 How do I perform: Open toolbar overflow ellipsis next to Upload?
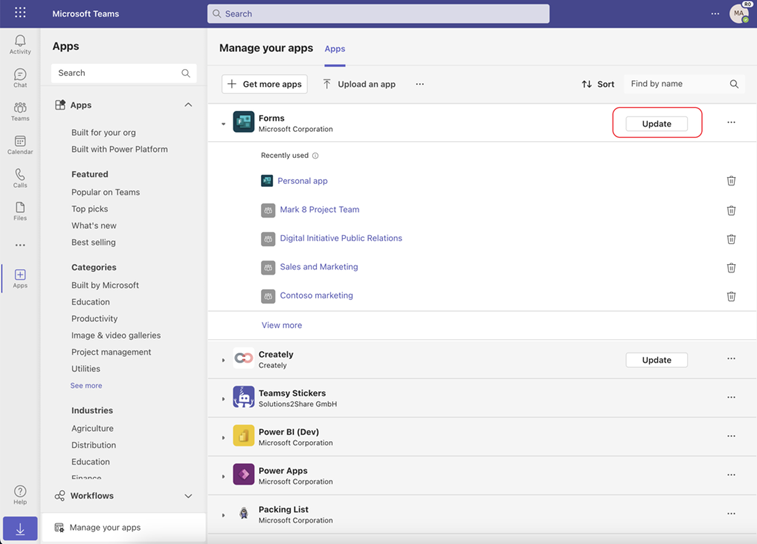(x=420, y=84)
